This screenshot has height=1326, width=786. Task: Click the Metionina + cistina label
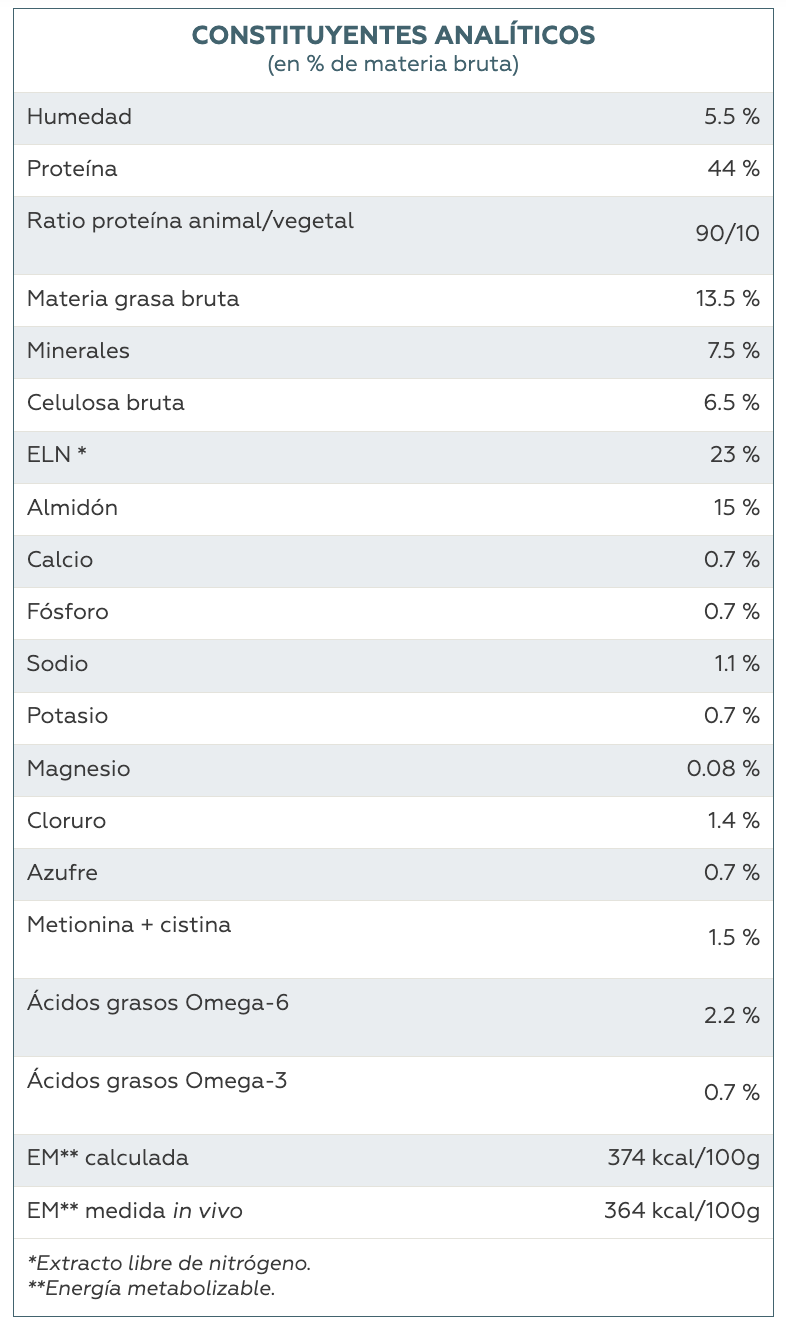pos(129,925)
